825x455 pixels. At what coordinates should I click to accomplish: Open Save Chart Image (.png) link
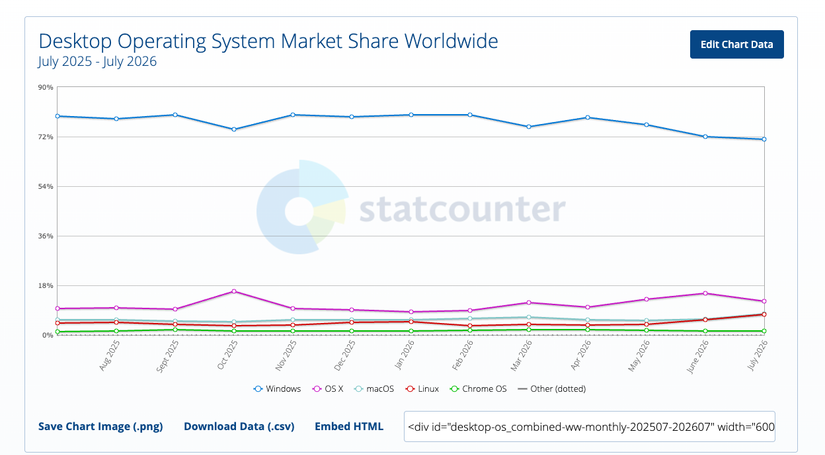pyautogui.click(x=100, y=426)
